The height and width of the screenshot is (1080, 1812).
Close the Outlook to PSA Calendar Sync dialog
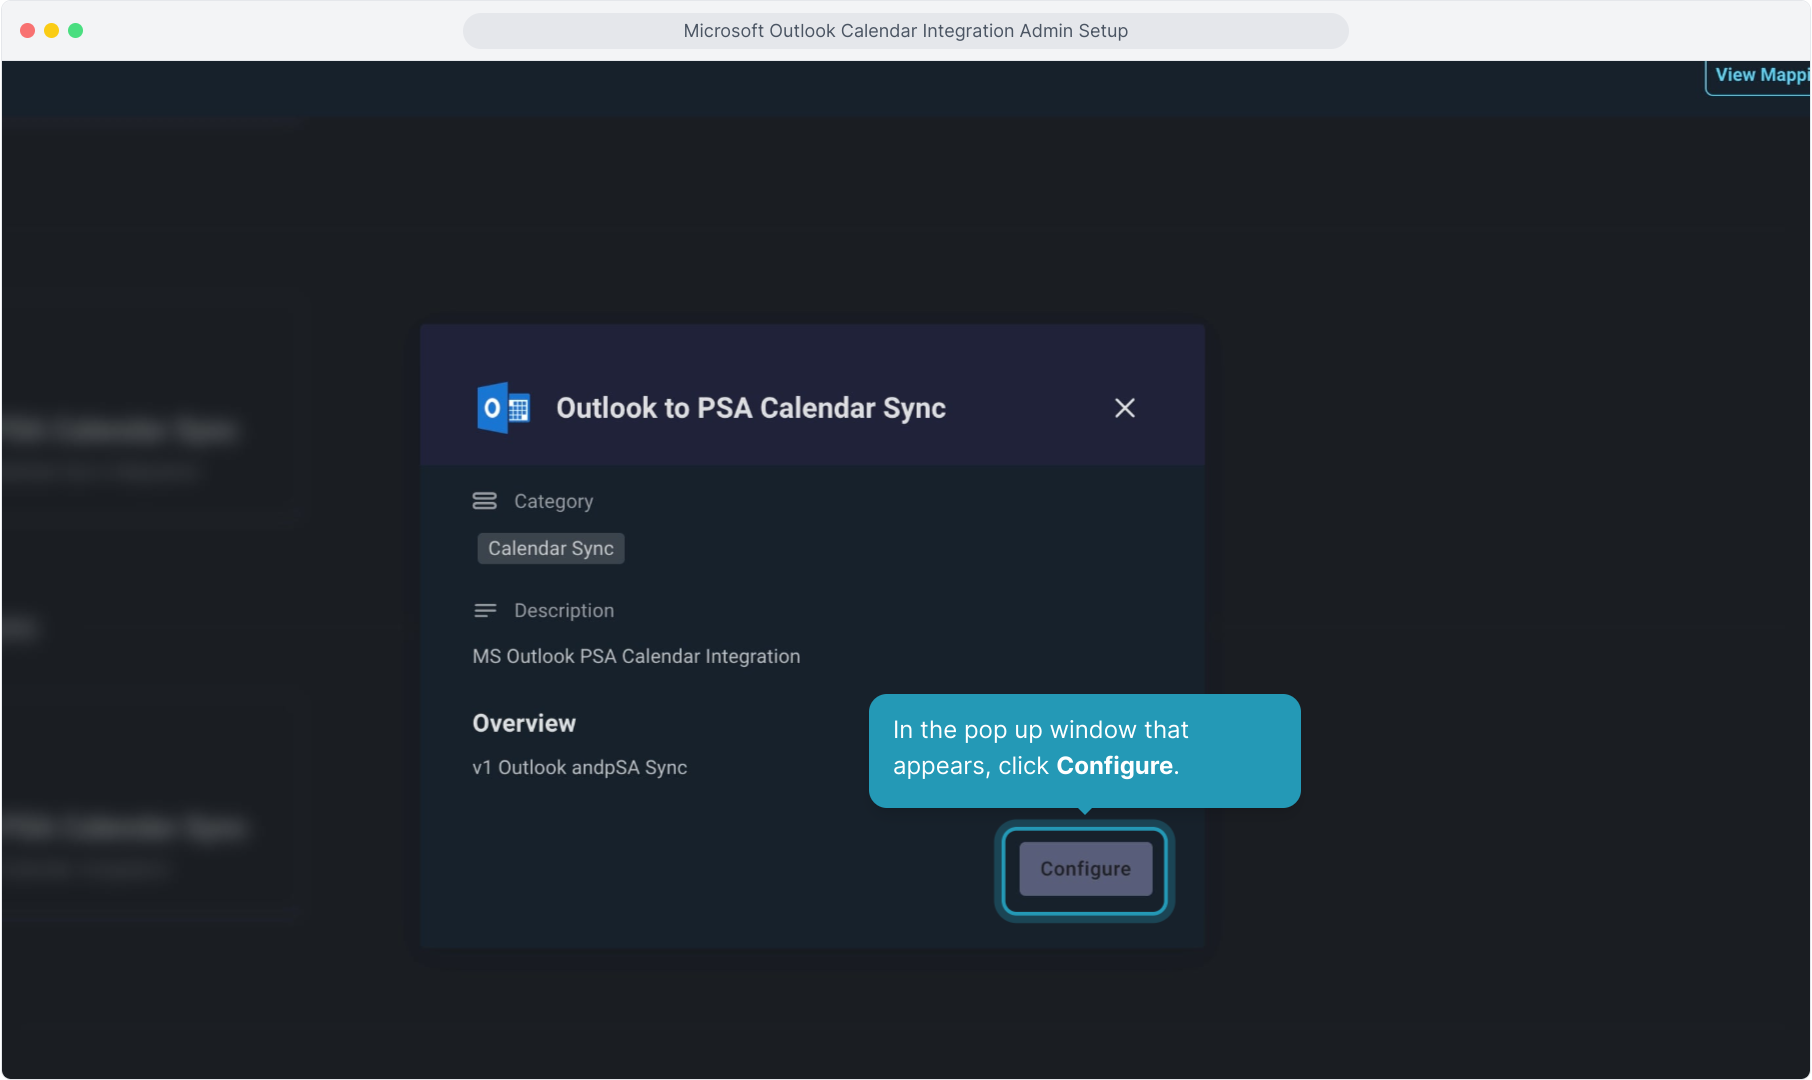pos(1125,408)
